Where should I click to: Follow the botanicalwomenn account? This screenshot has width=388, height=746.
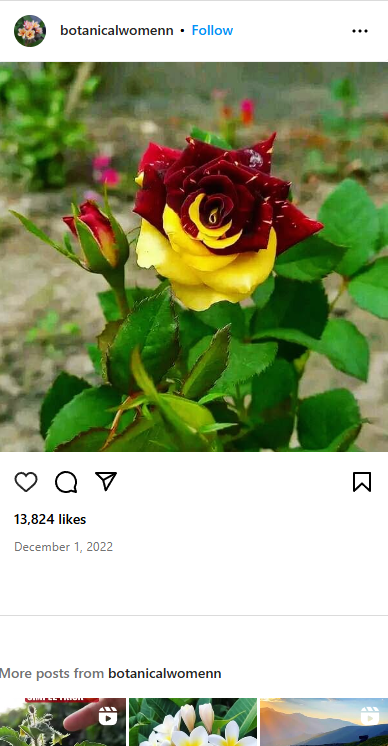pos(212,30)
